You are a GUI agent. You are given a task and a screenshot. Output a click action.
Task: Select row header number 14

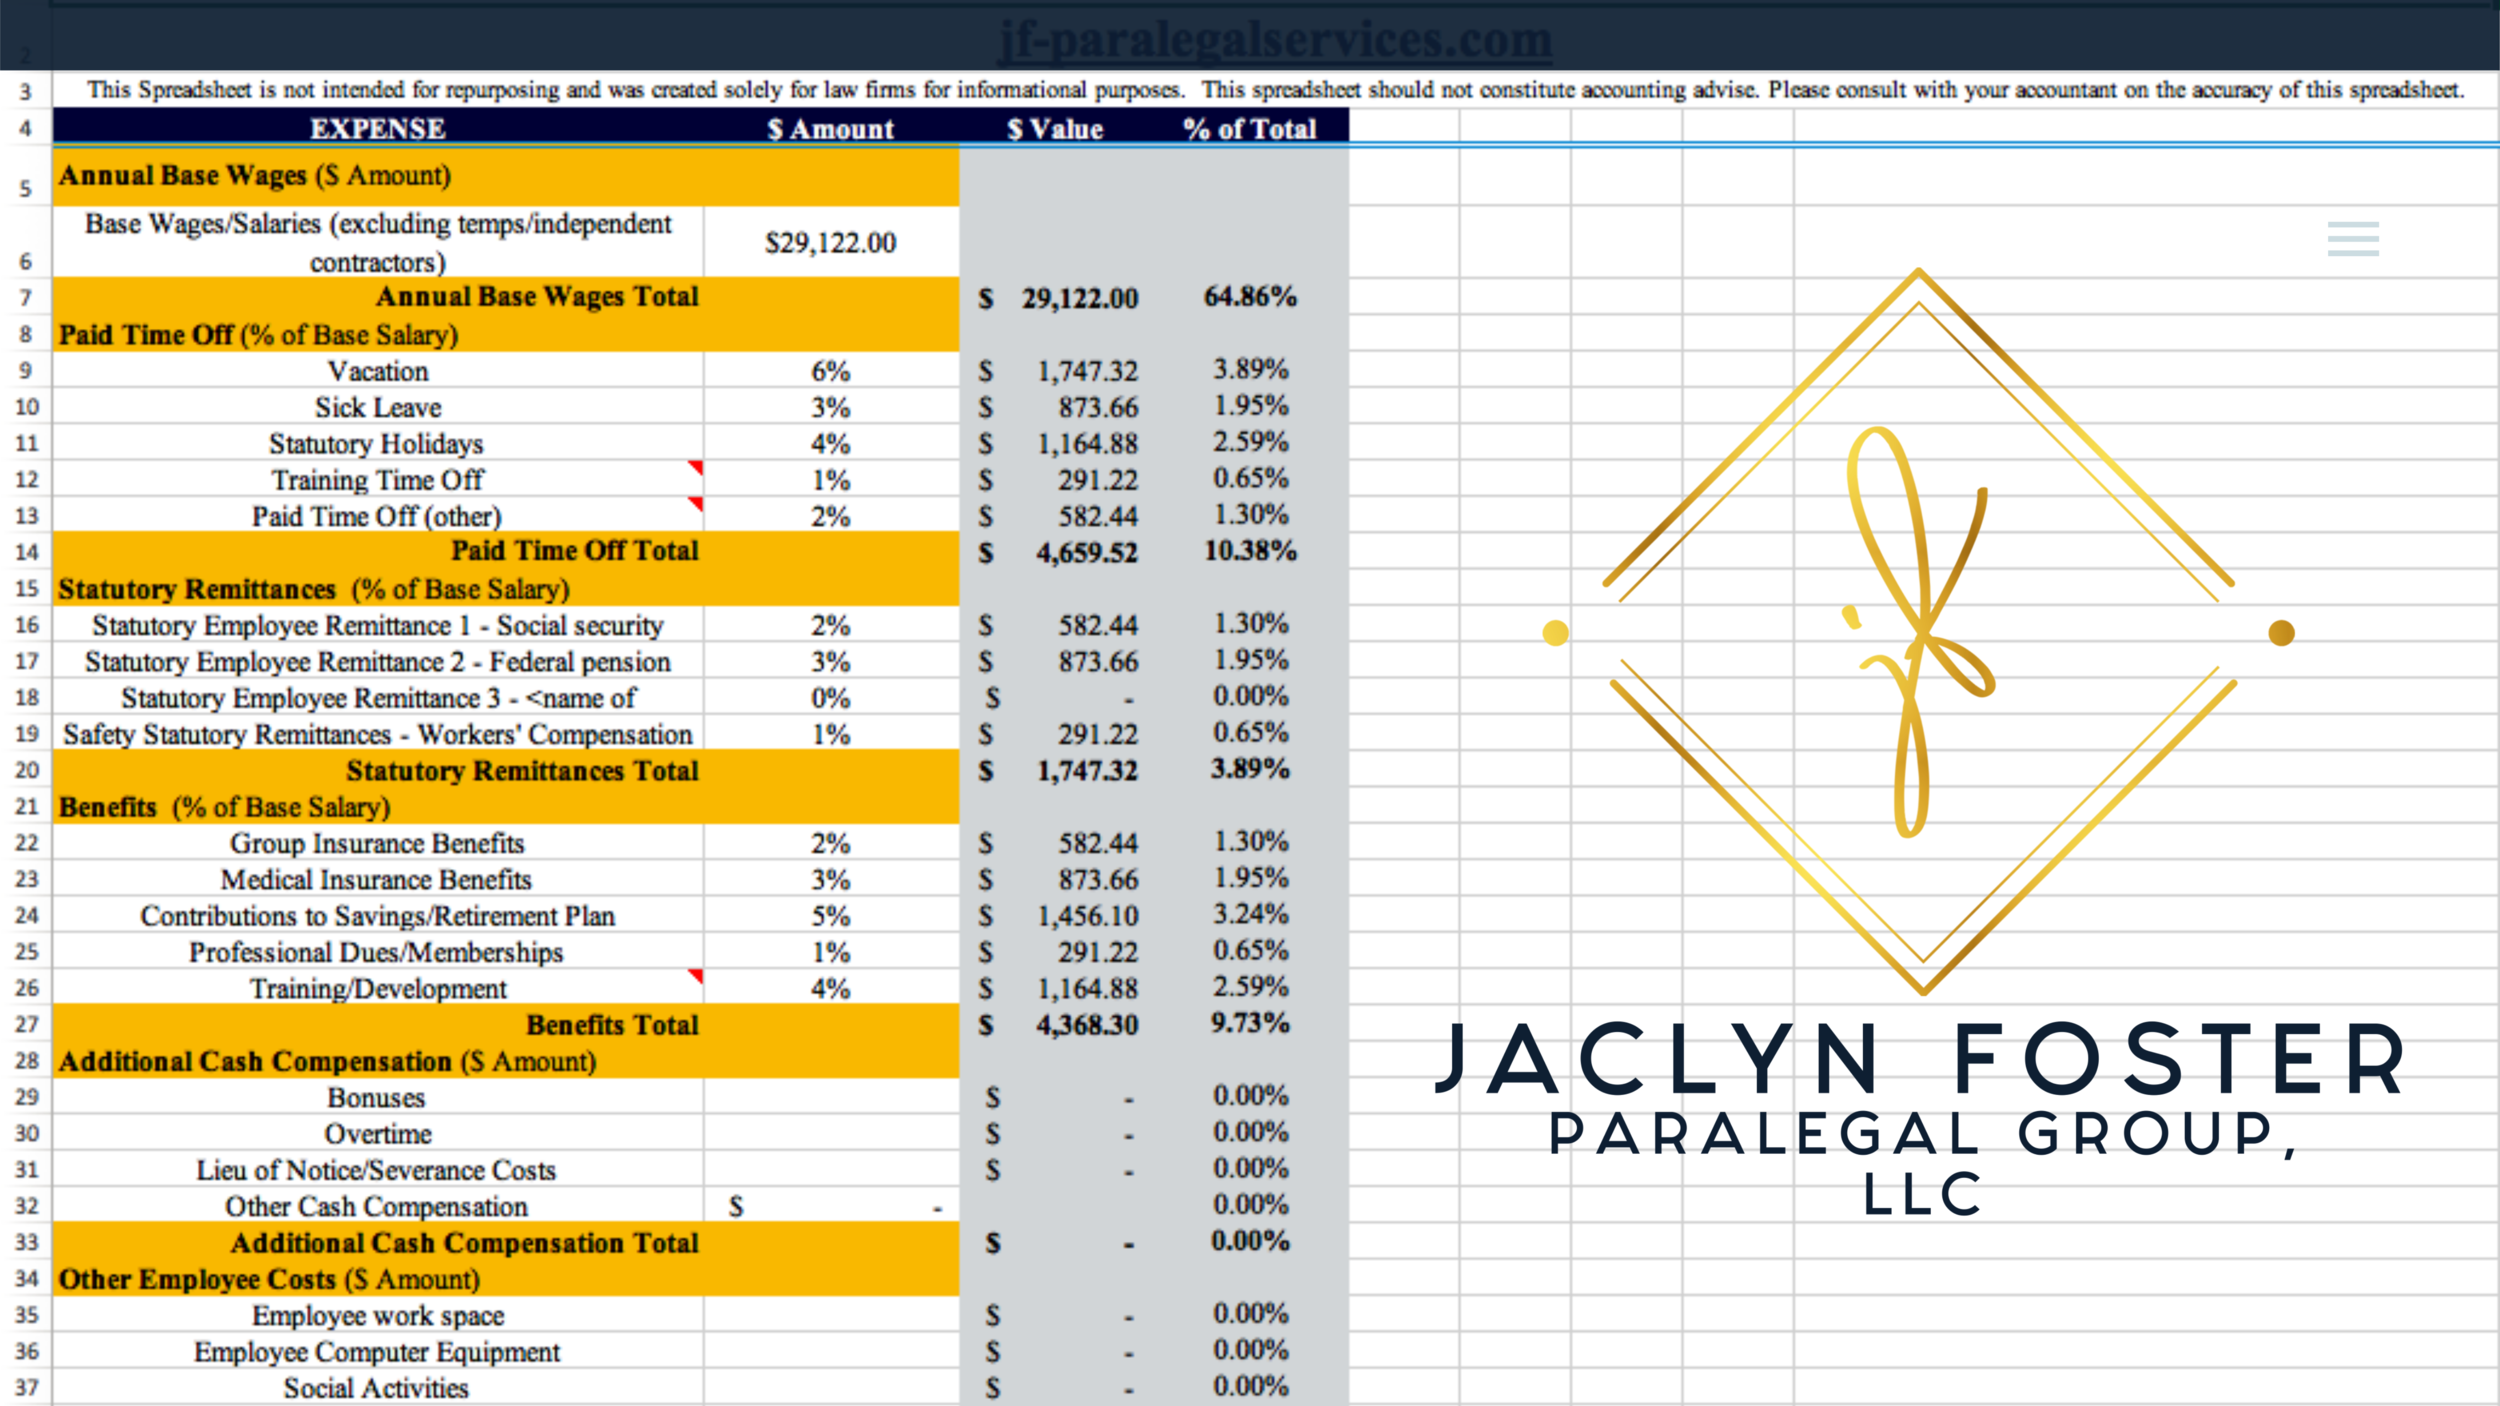(x=26, y=552)
